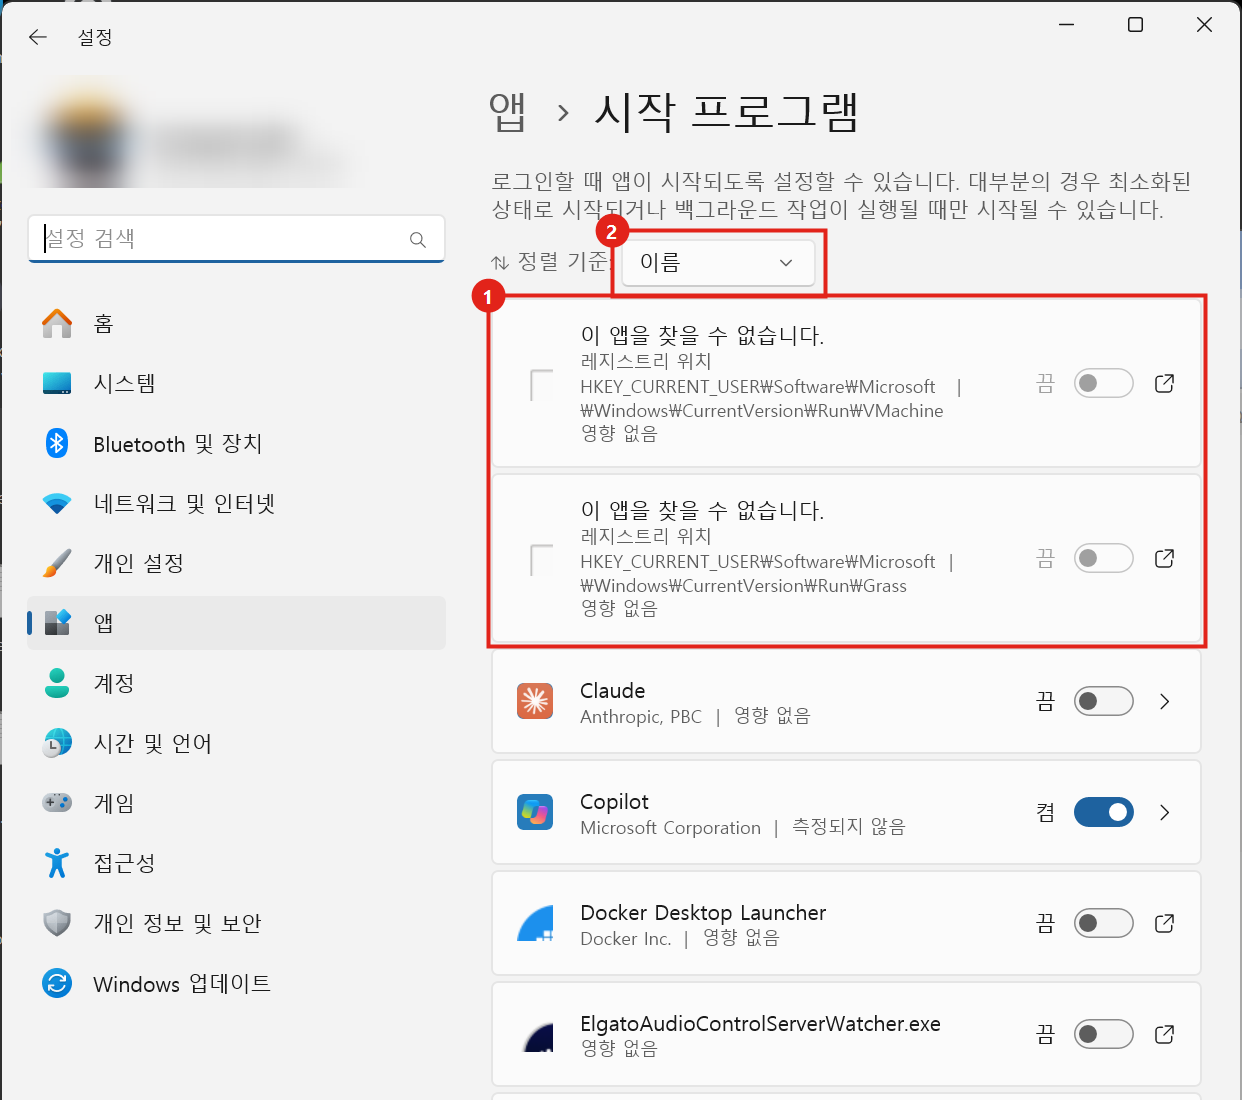Click the 앱 breadcrumb link
This screenshot has width=1242, height=1100.
pyautogui.click(x=508, y=112)
